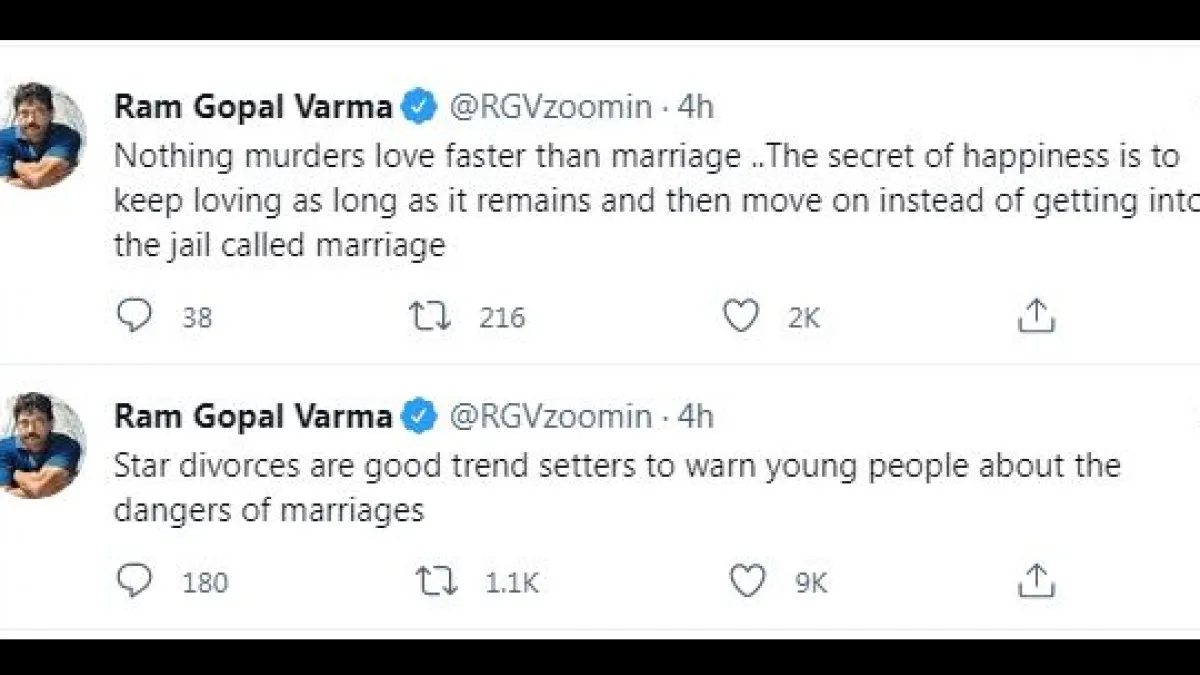Like the 'Nothing murders love' tweet
Image resolution: width=1200 pixels, height=675 pixels.
tap(741, 317)
